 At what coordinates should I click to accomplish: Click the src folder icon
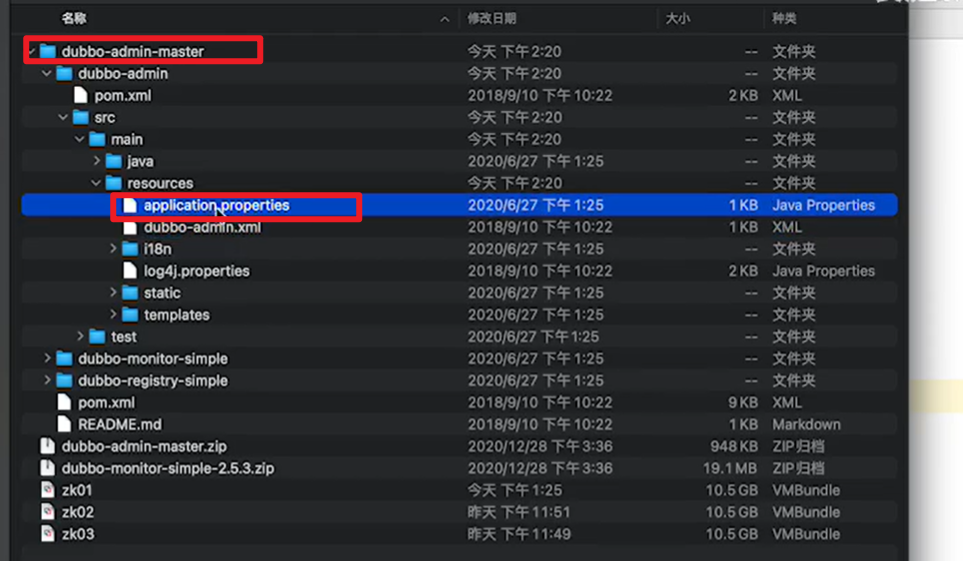coord(80,117)
